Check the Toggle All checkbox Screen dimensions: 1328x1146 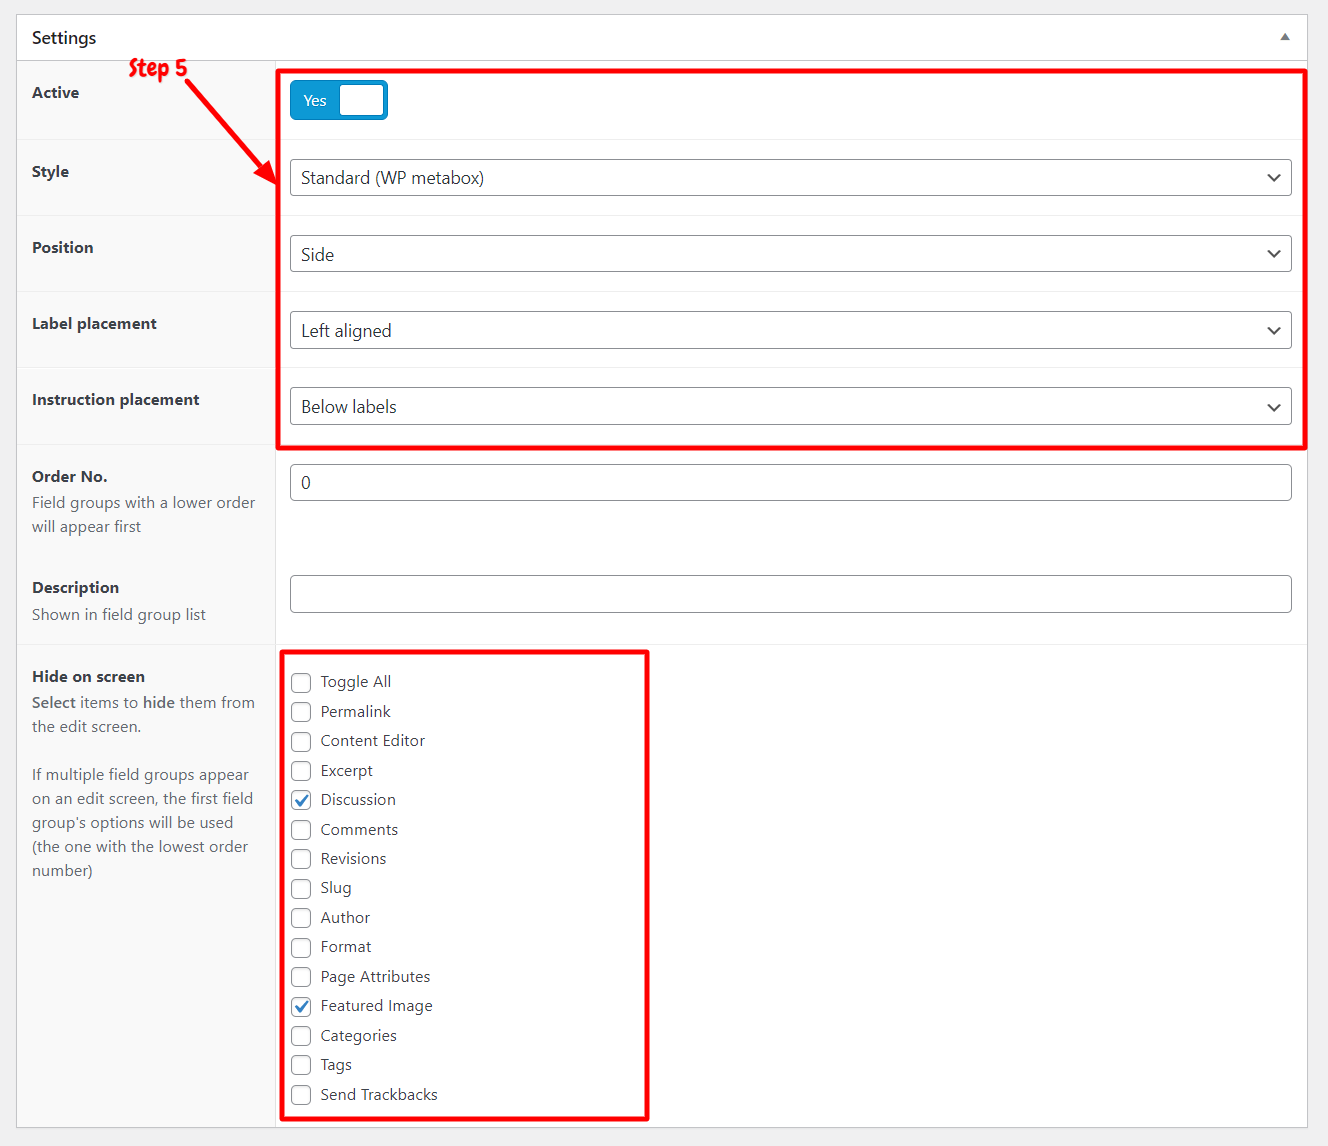click(301, 683)
